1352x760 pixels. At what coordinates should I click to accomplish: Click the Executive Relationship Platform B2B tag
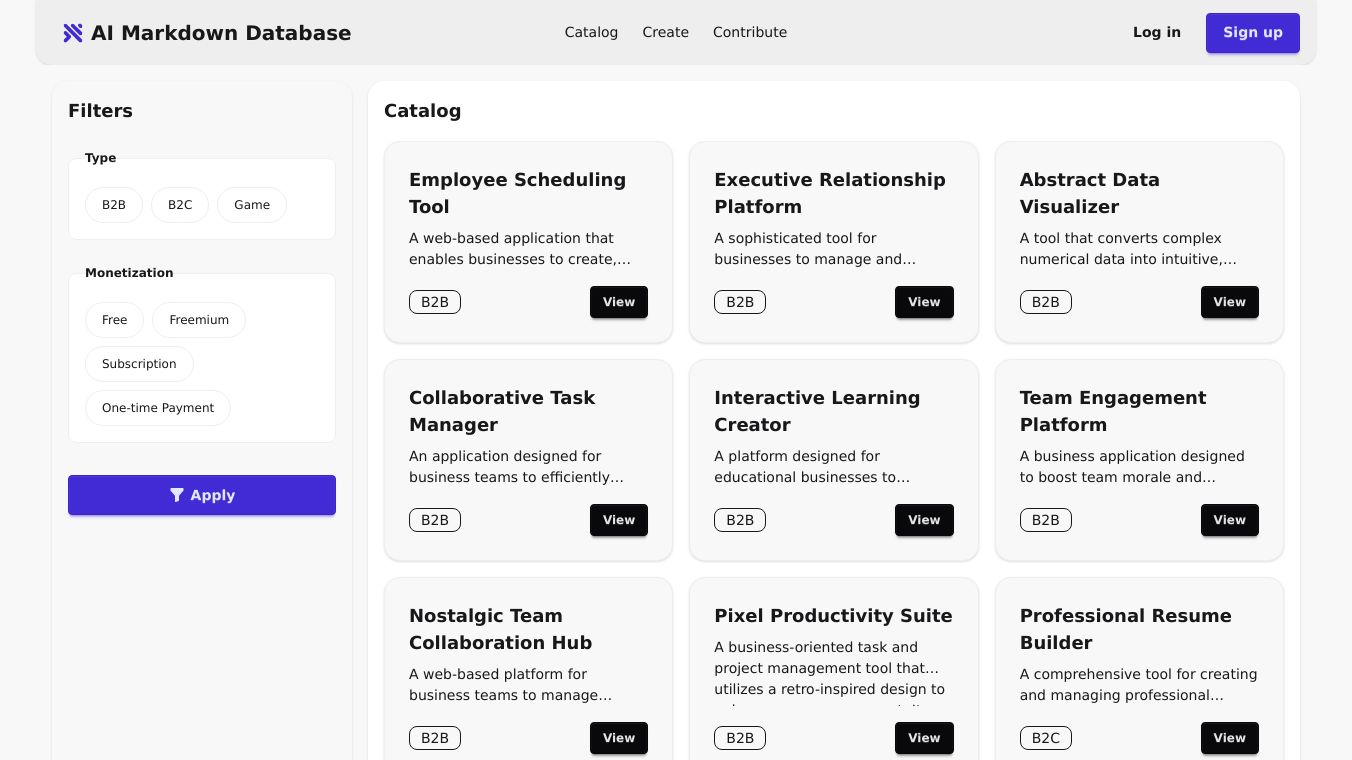click(740, 302)
